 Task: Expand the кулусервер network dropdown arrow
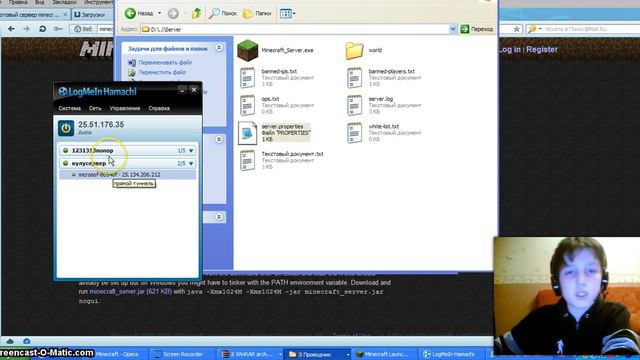tap(191, 163)
